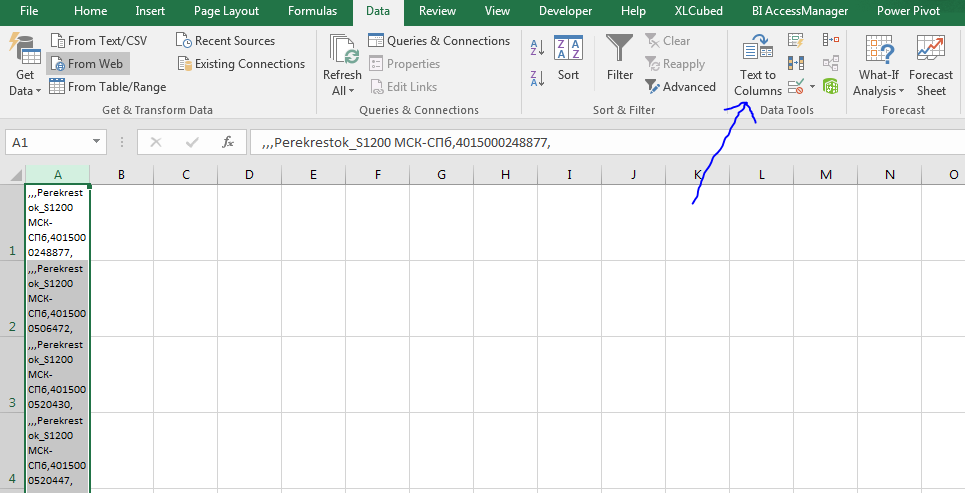
Task: Open the Relationships tool
Action: (x=831, y=63)
